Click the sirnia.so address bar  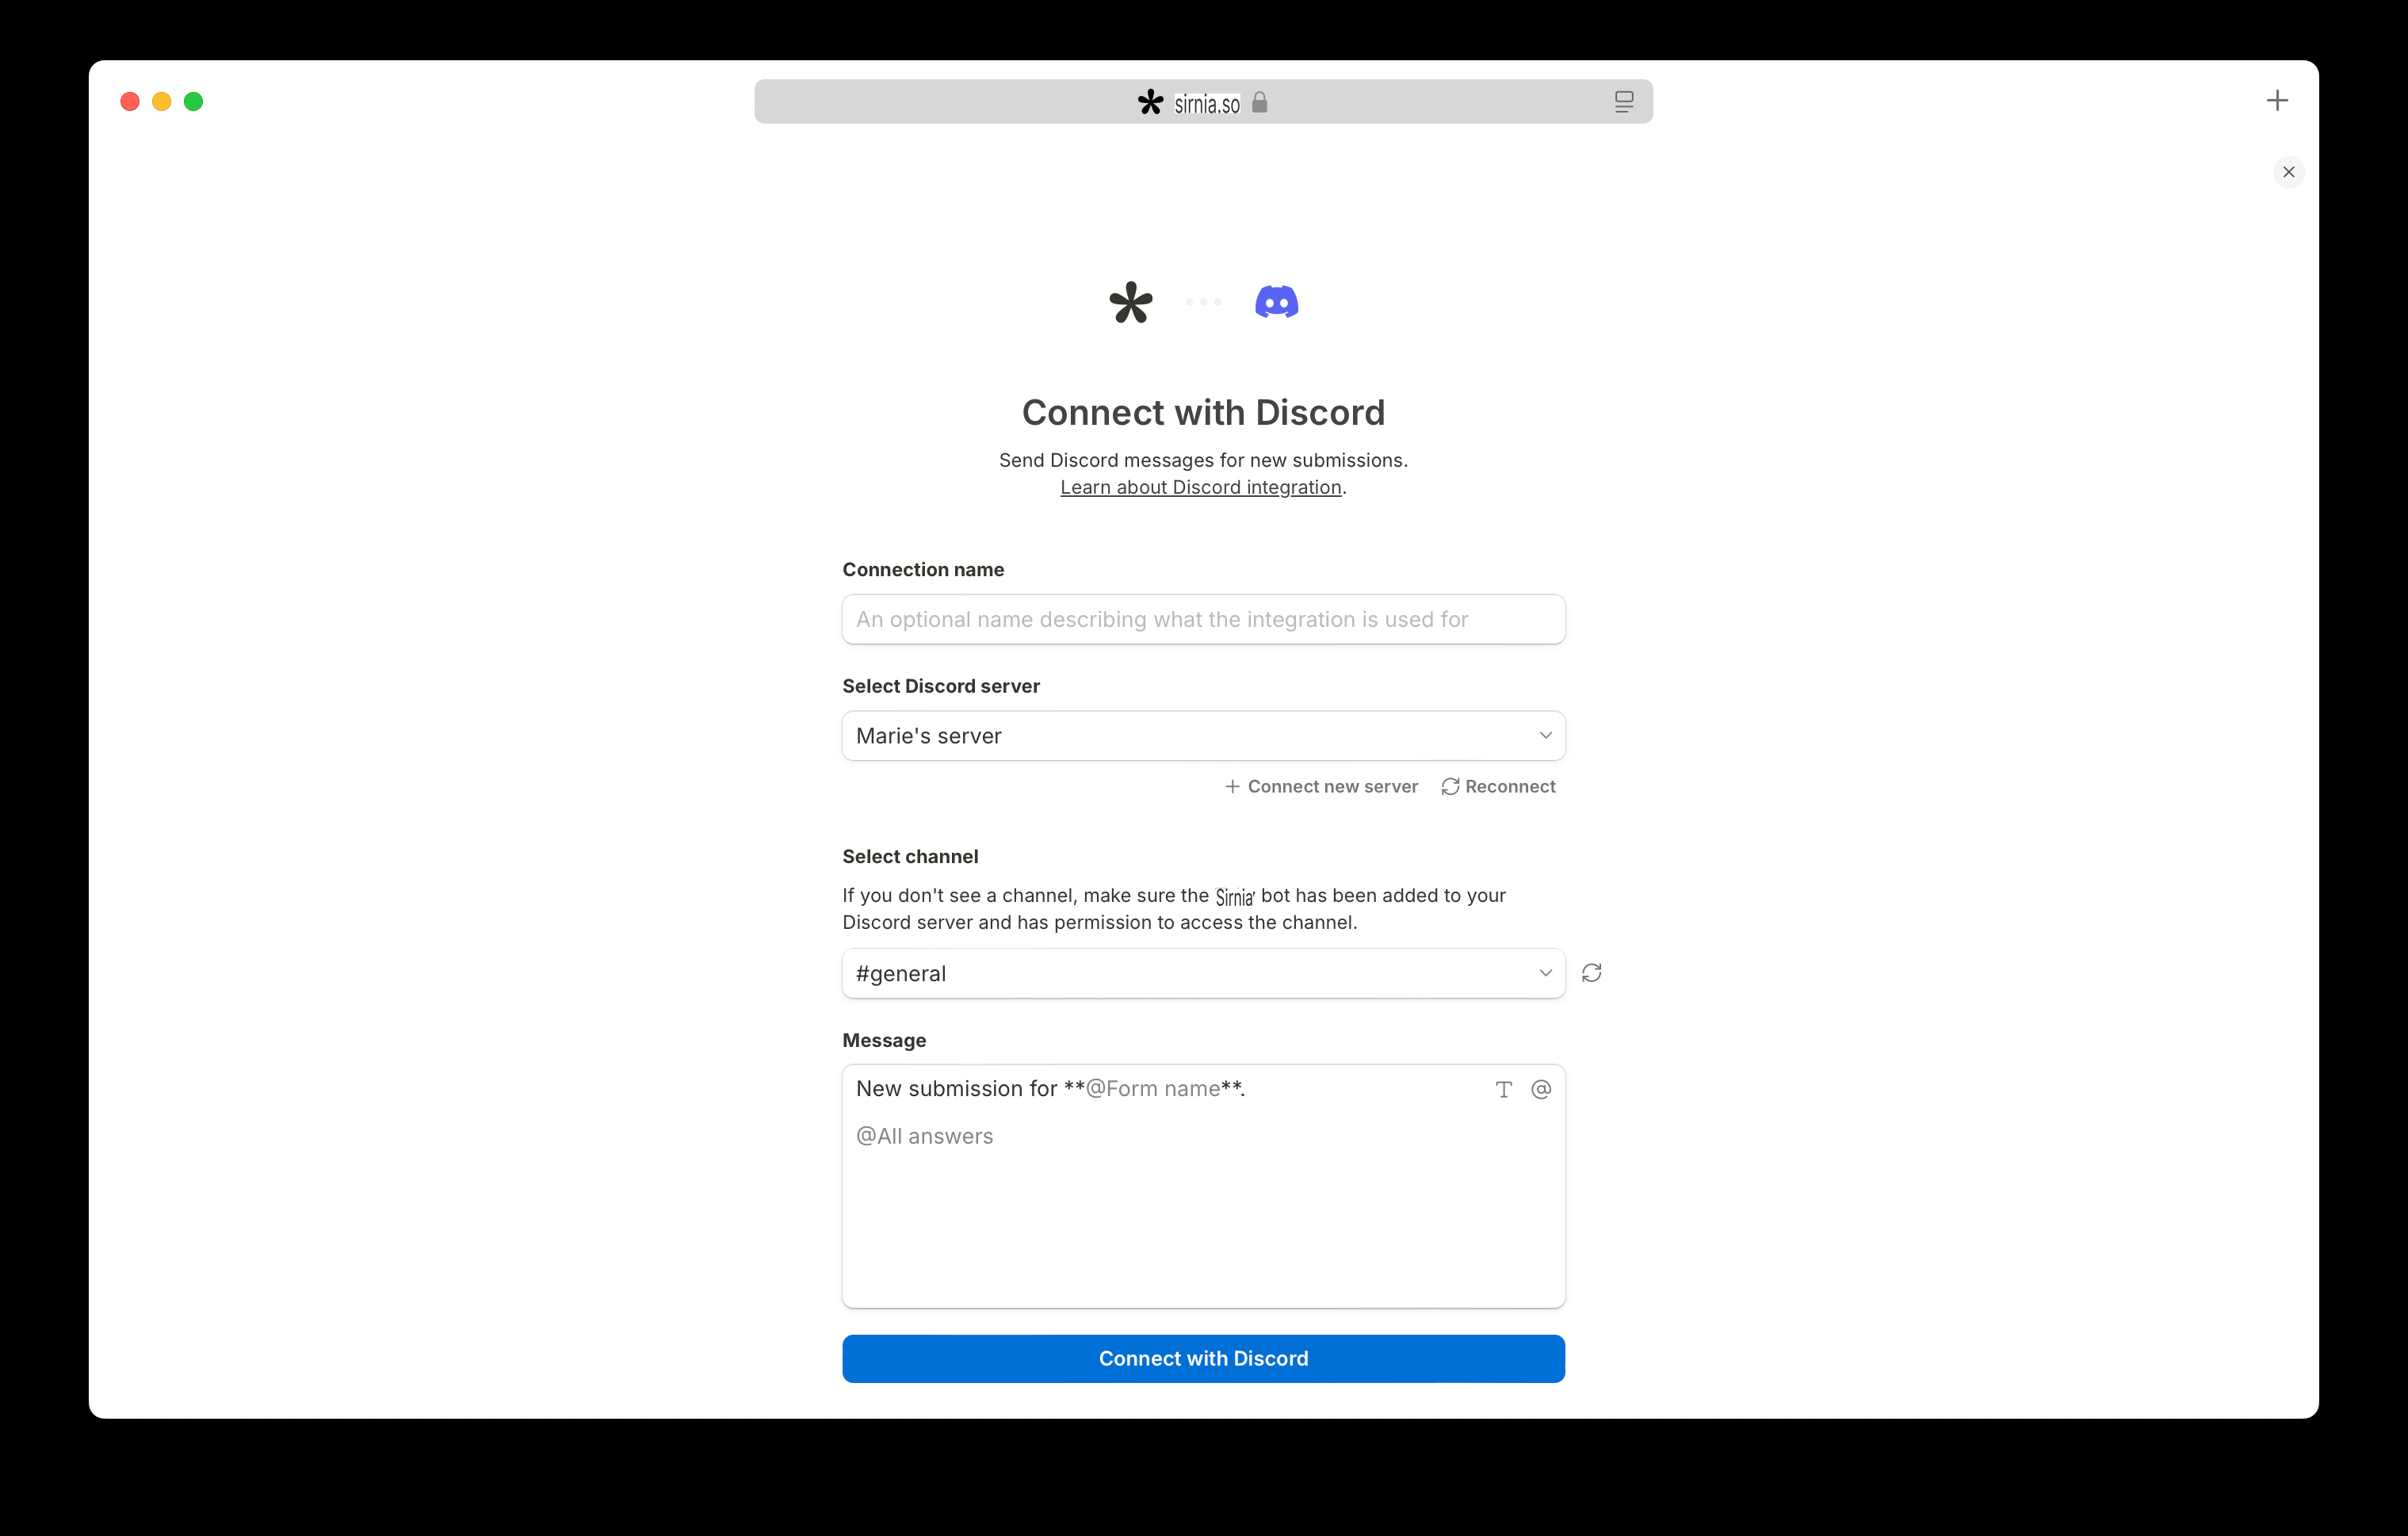point(1203,102)
